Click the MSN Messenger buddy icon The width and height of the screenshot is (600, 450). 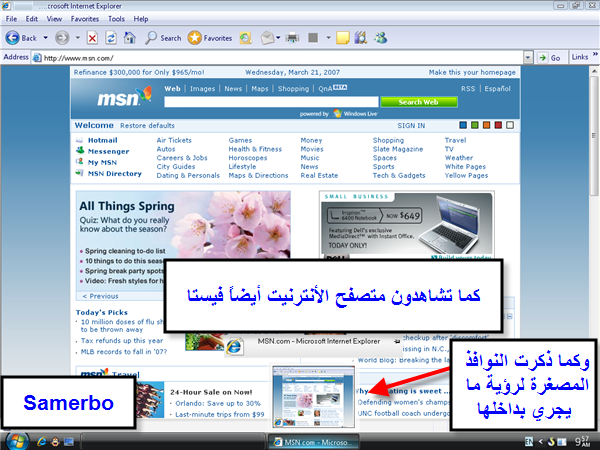80,150
